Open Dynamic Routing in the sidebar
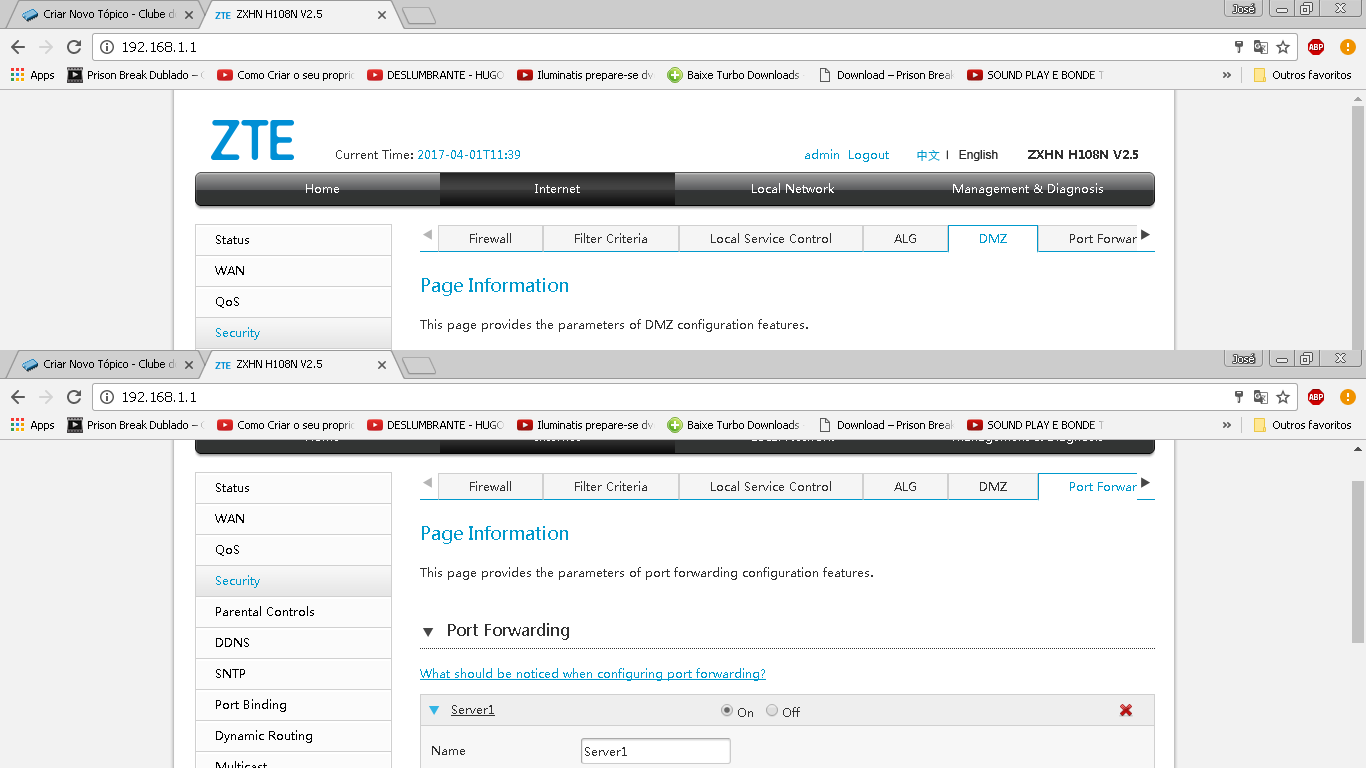The height and width of the screenshot is (768, 1366). (x=294, y=736)
